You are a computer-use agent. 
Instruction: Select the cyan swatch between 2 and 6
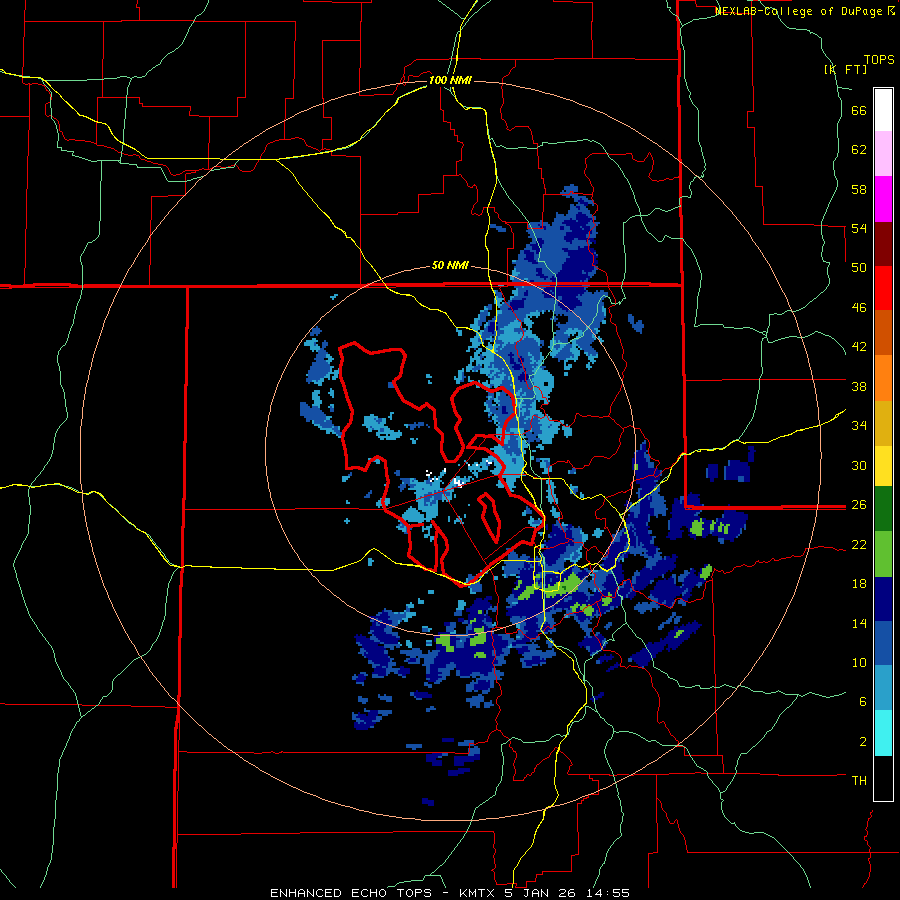click(883, 733)
